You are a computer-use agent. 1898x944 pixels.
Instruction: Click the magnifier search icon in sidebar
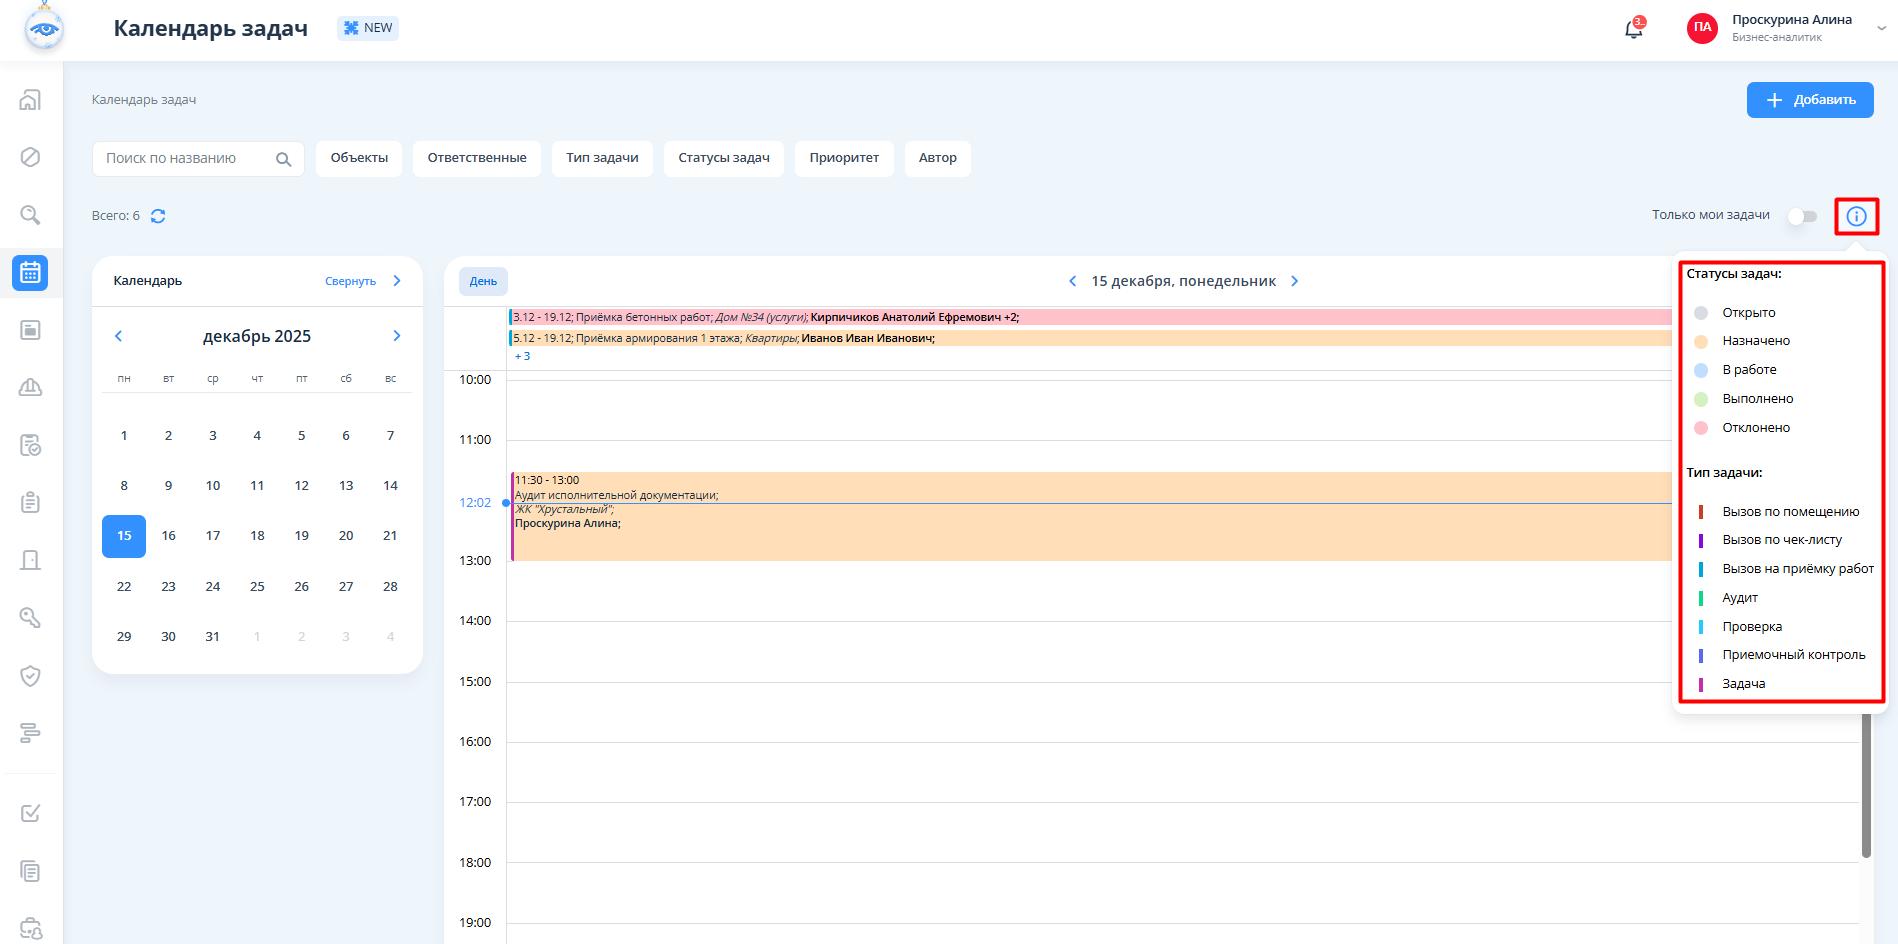click(31, 215)
